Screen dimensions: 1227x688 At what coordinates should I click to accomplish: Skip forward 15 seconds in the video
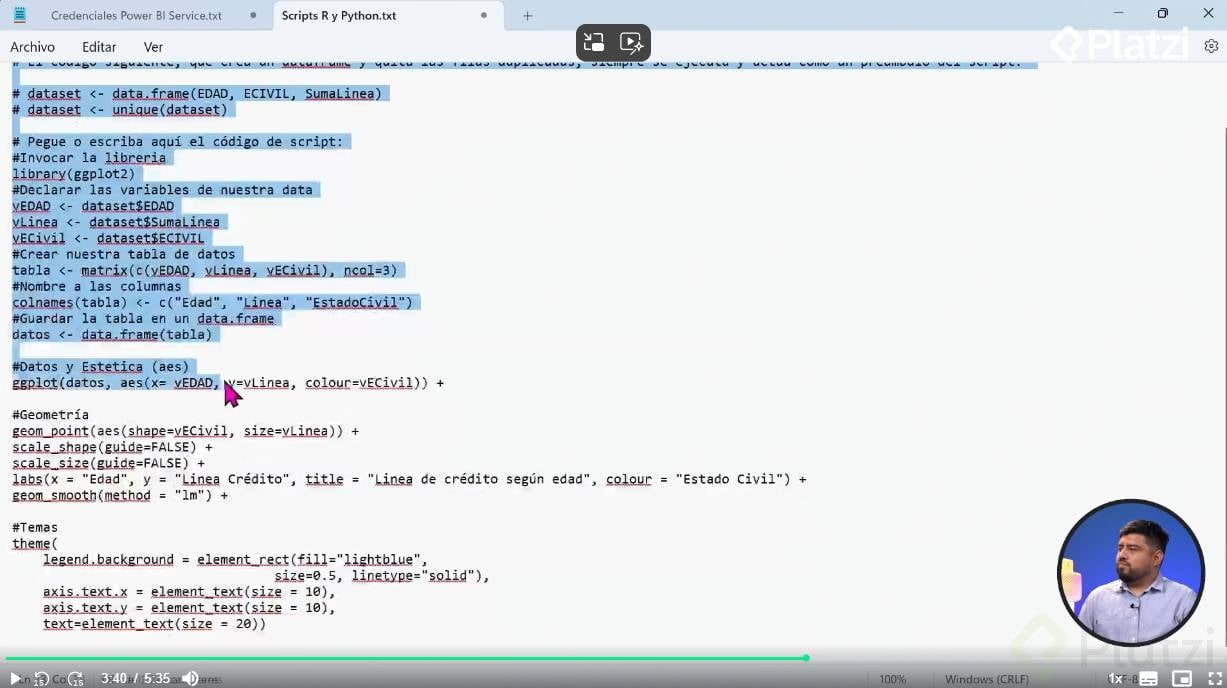tap(75, 679)
